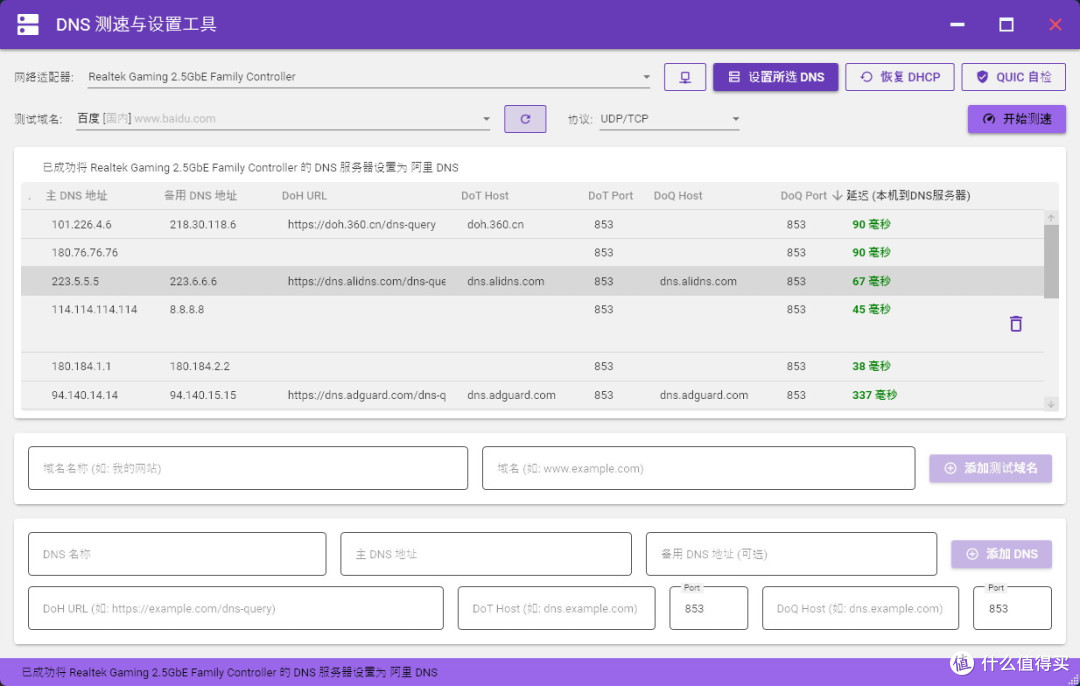Click the 94.140.15.15 backup DNS cell
The height and width of the screenshot is (686, 1080).
point(202,395)
